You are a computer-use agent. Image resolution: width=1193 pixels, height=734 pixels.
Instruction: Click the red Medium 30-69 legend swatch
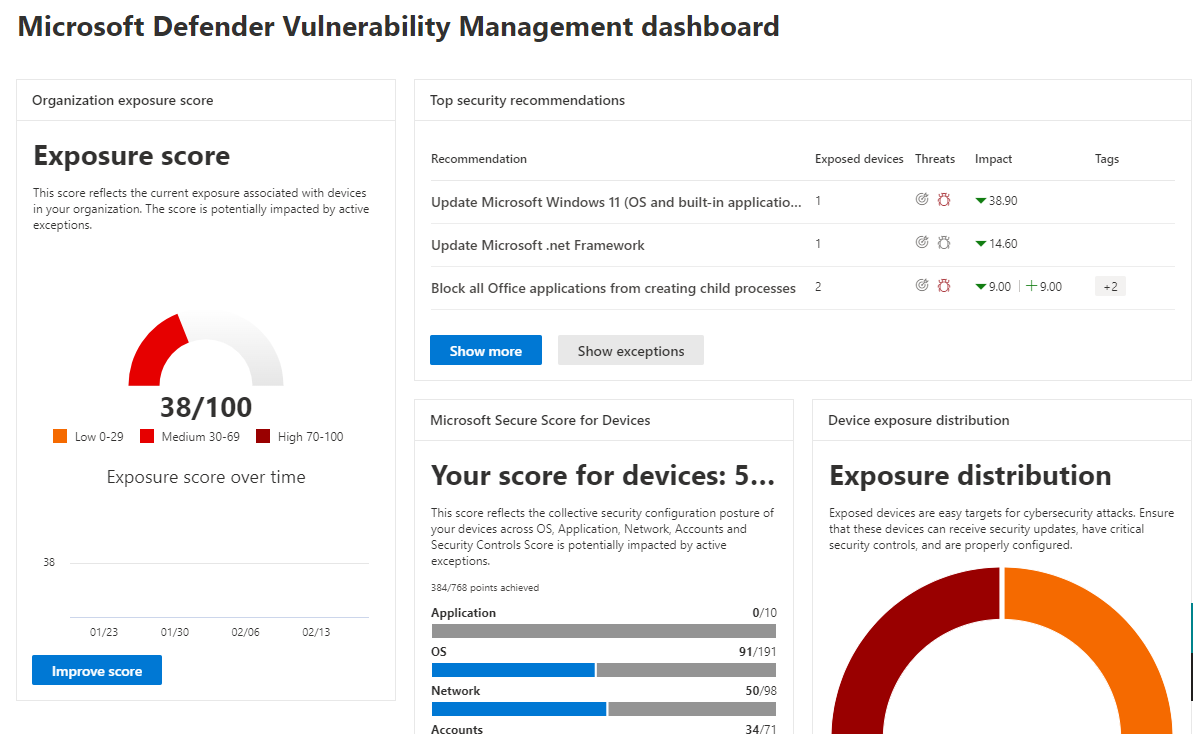click(147, 436)
